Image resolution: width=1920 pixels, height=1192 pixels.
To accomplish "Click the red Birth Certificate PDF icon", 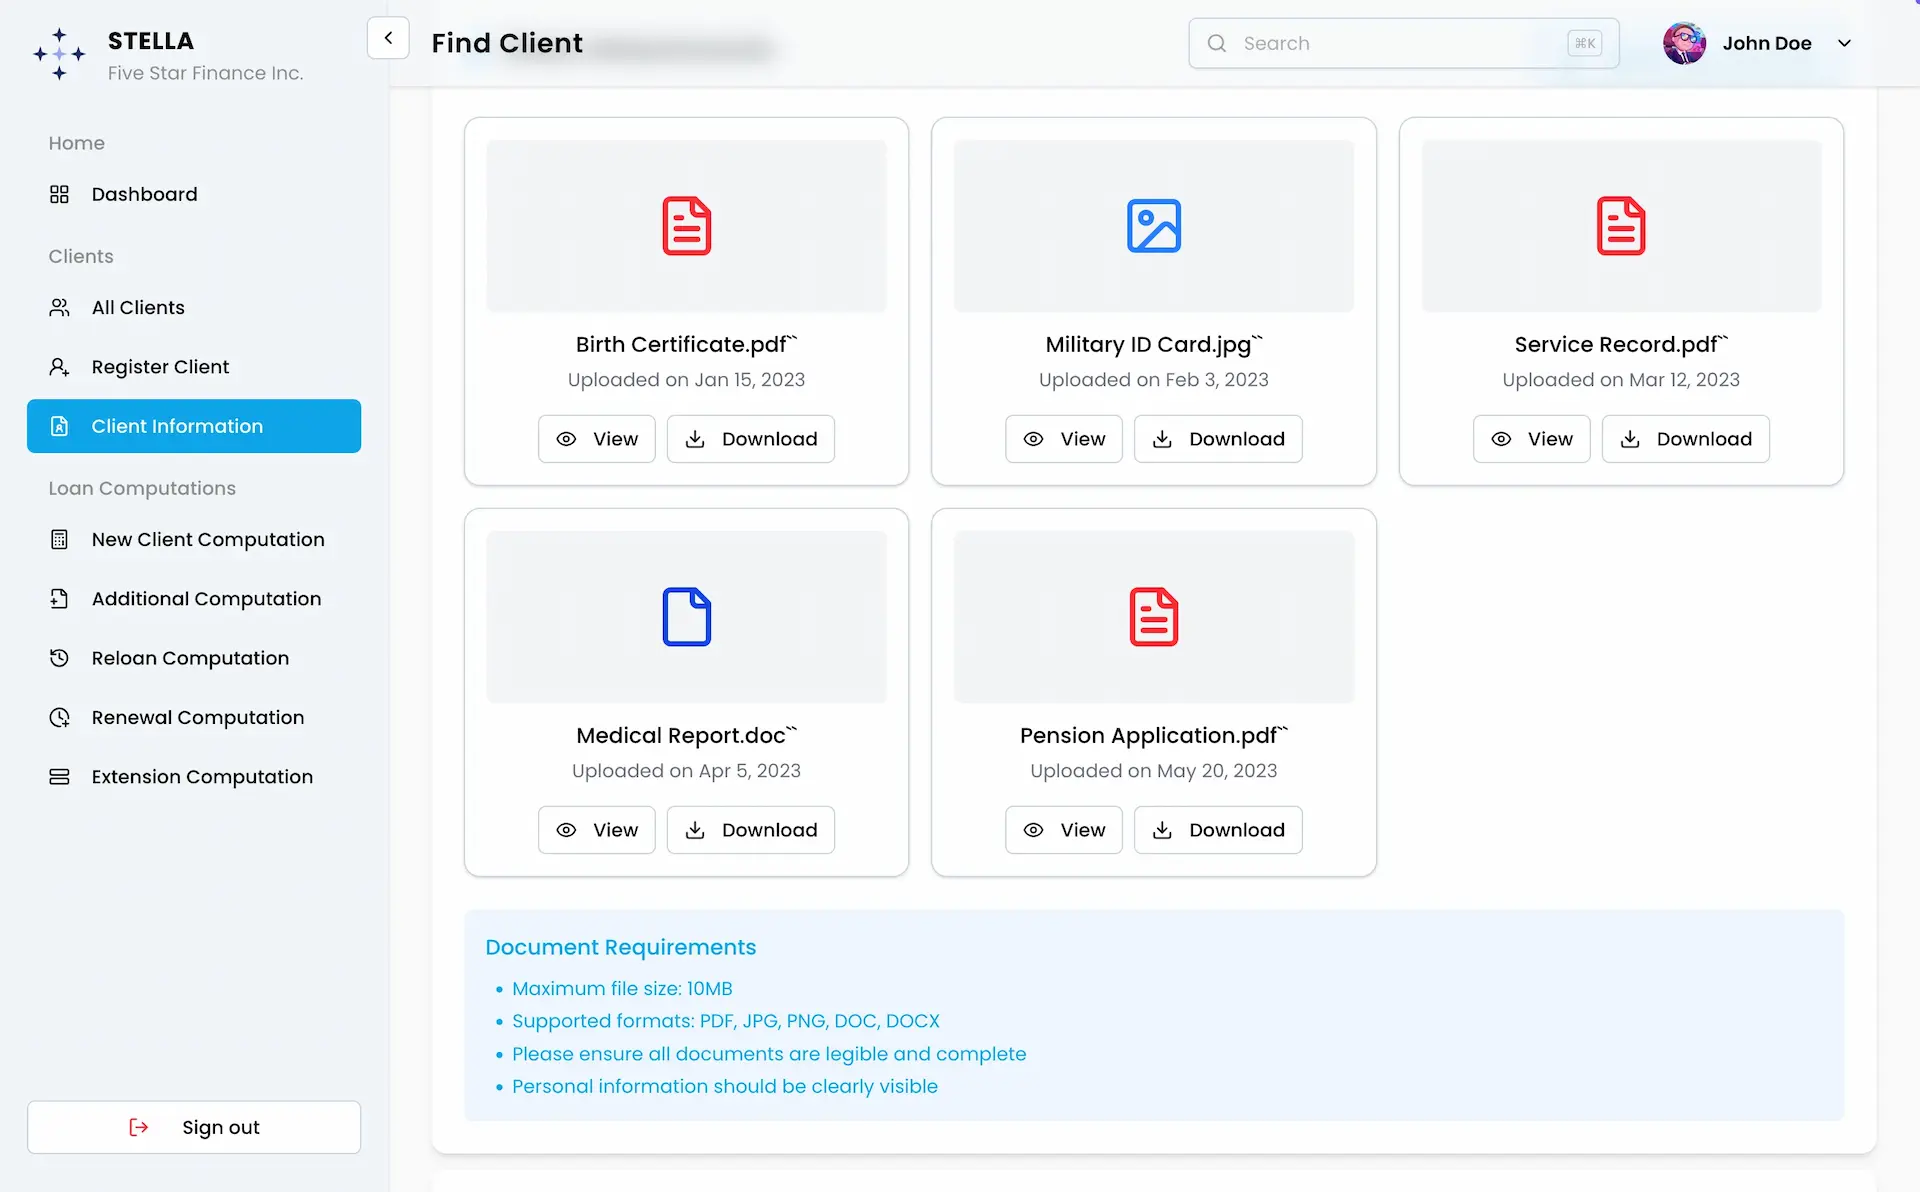I will coord(686,226).
